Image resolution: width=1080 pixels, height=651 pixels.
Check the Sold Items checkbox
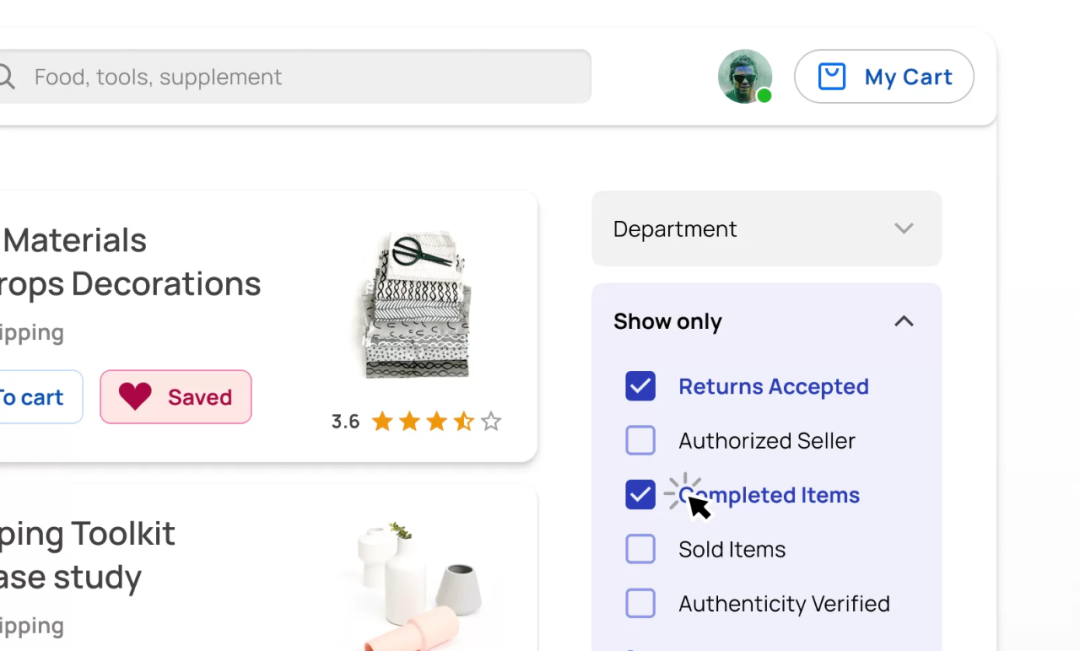[640, 549]
